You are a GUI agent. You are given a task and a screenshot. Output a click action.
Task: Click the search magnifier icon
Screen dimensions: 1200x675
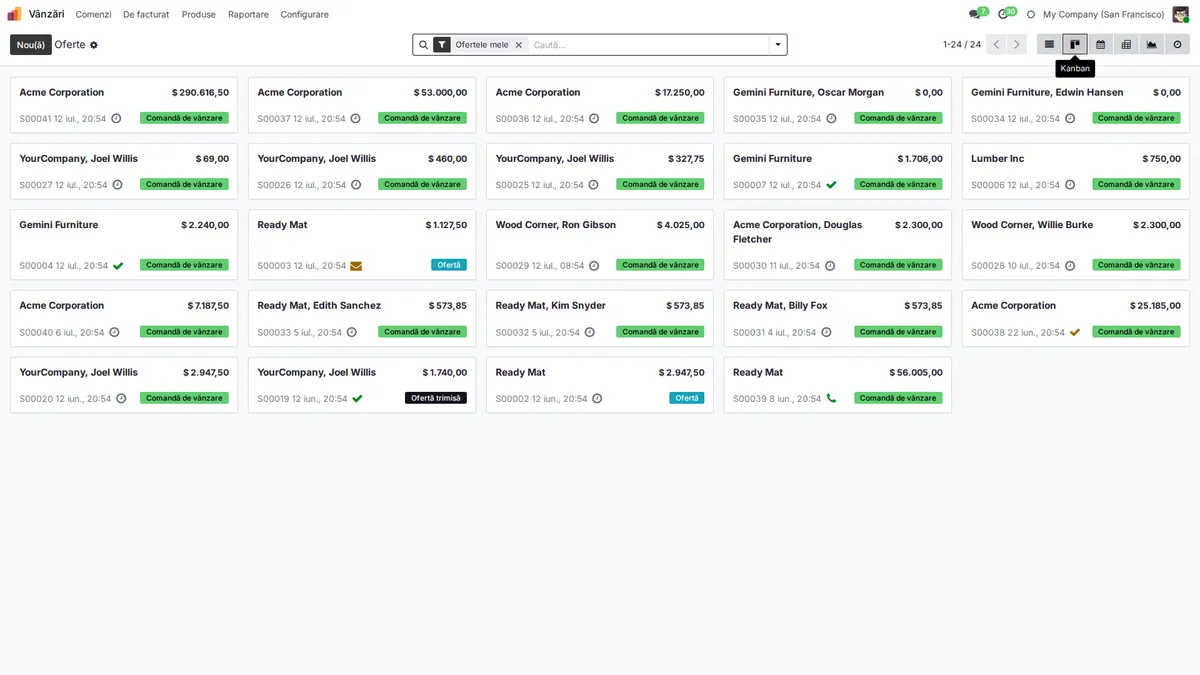pyautogui.click(x=423, y=45)
